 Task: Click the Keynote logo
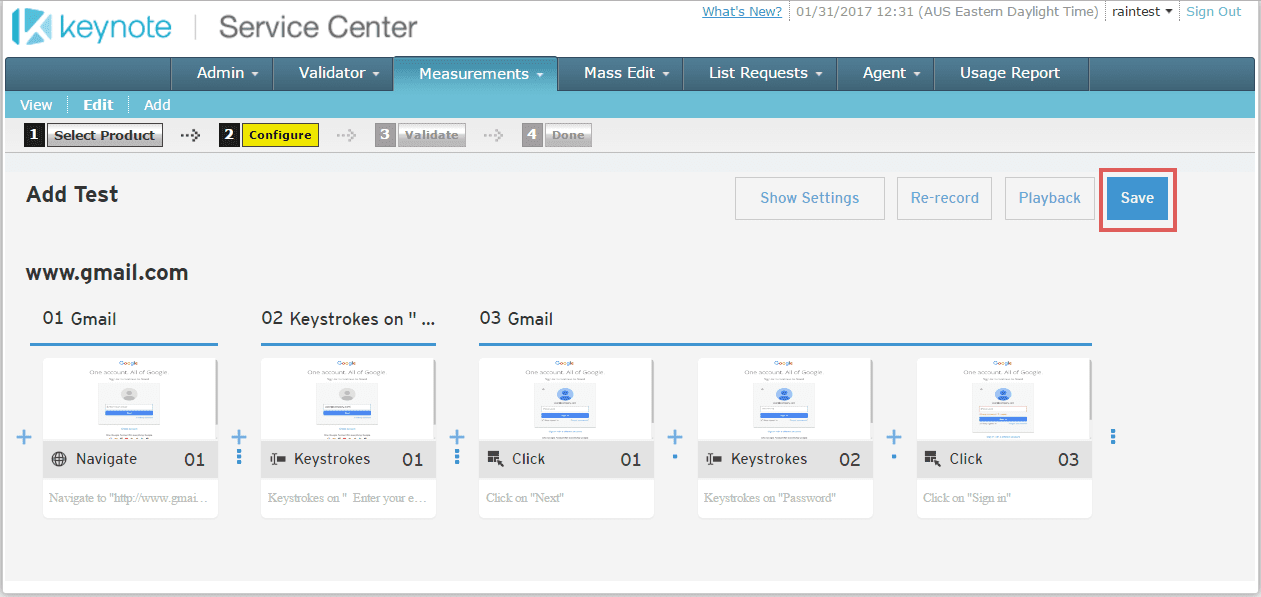(x=91, y=27)
